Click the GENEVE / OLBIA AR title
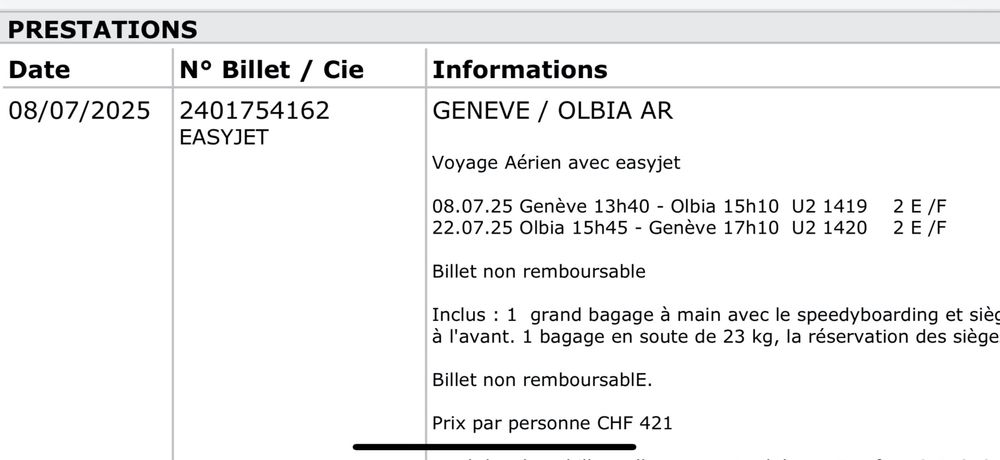1000x460 pixels. [552, 110]
